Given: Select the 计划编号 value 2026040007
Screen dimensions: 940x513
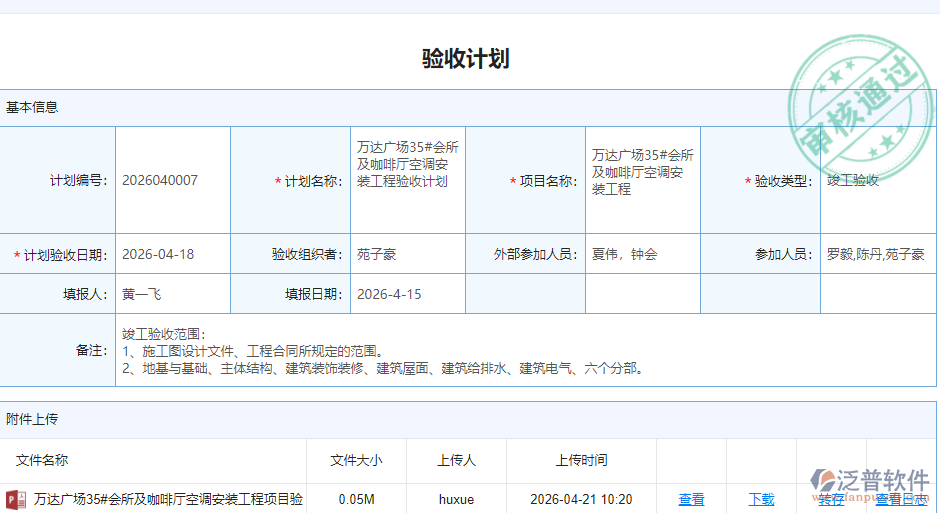Looking at the screenshot, I should [160, 180].
